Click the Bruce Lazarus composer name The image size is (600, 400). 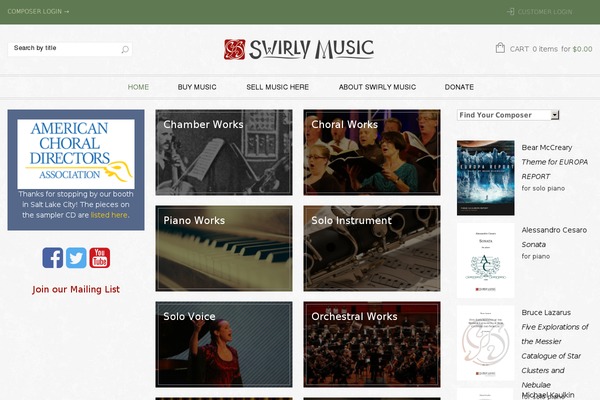pyautogui.click(x=546, y=312)
